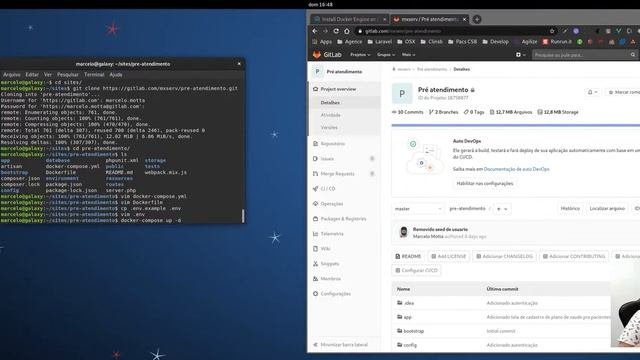This screenshot has width=640, height=360.
Task: Click the terminal window scrollbar
Action: tap(243, 216)
